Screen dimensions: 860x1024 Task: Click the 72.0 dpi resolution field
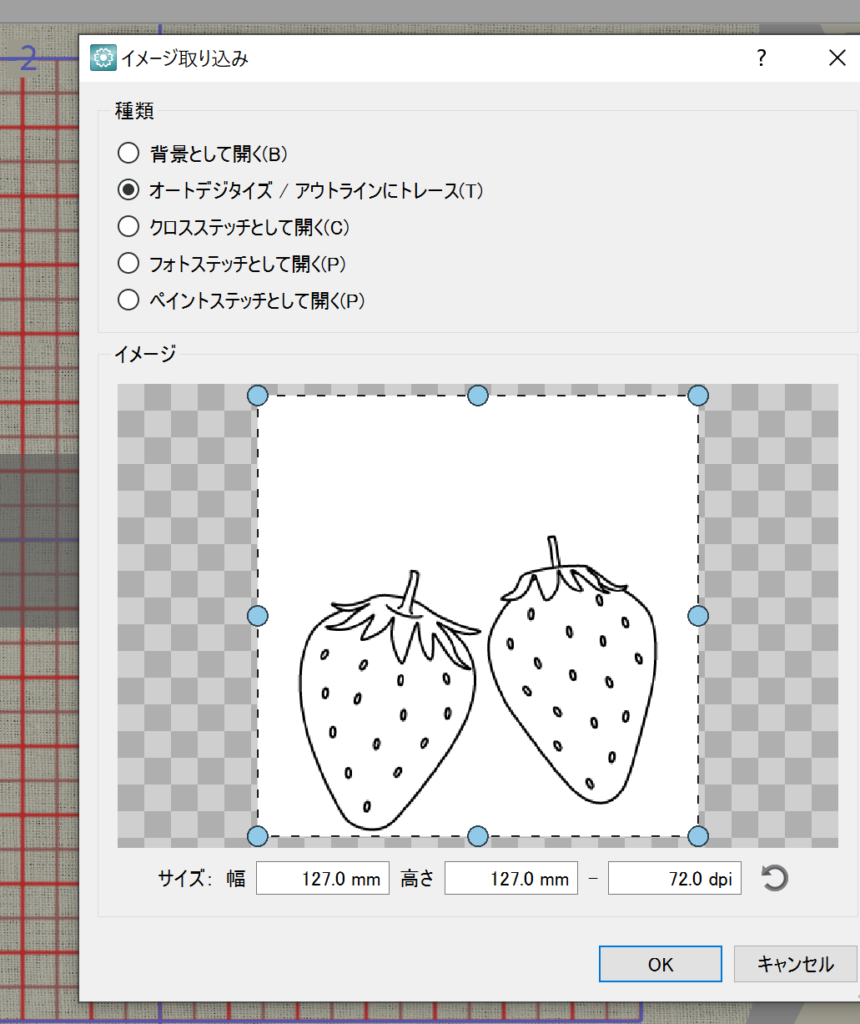[x=674, y=879]
